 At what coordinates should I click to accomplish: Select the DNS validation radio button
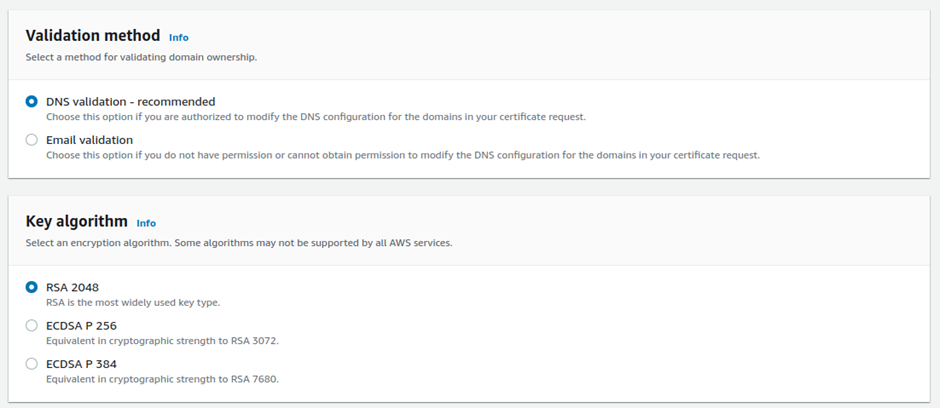point(31,102)
